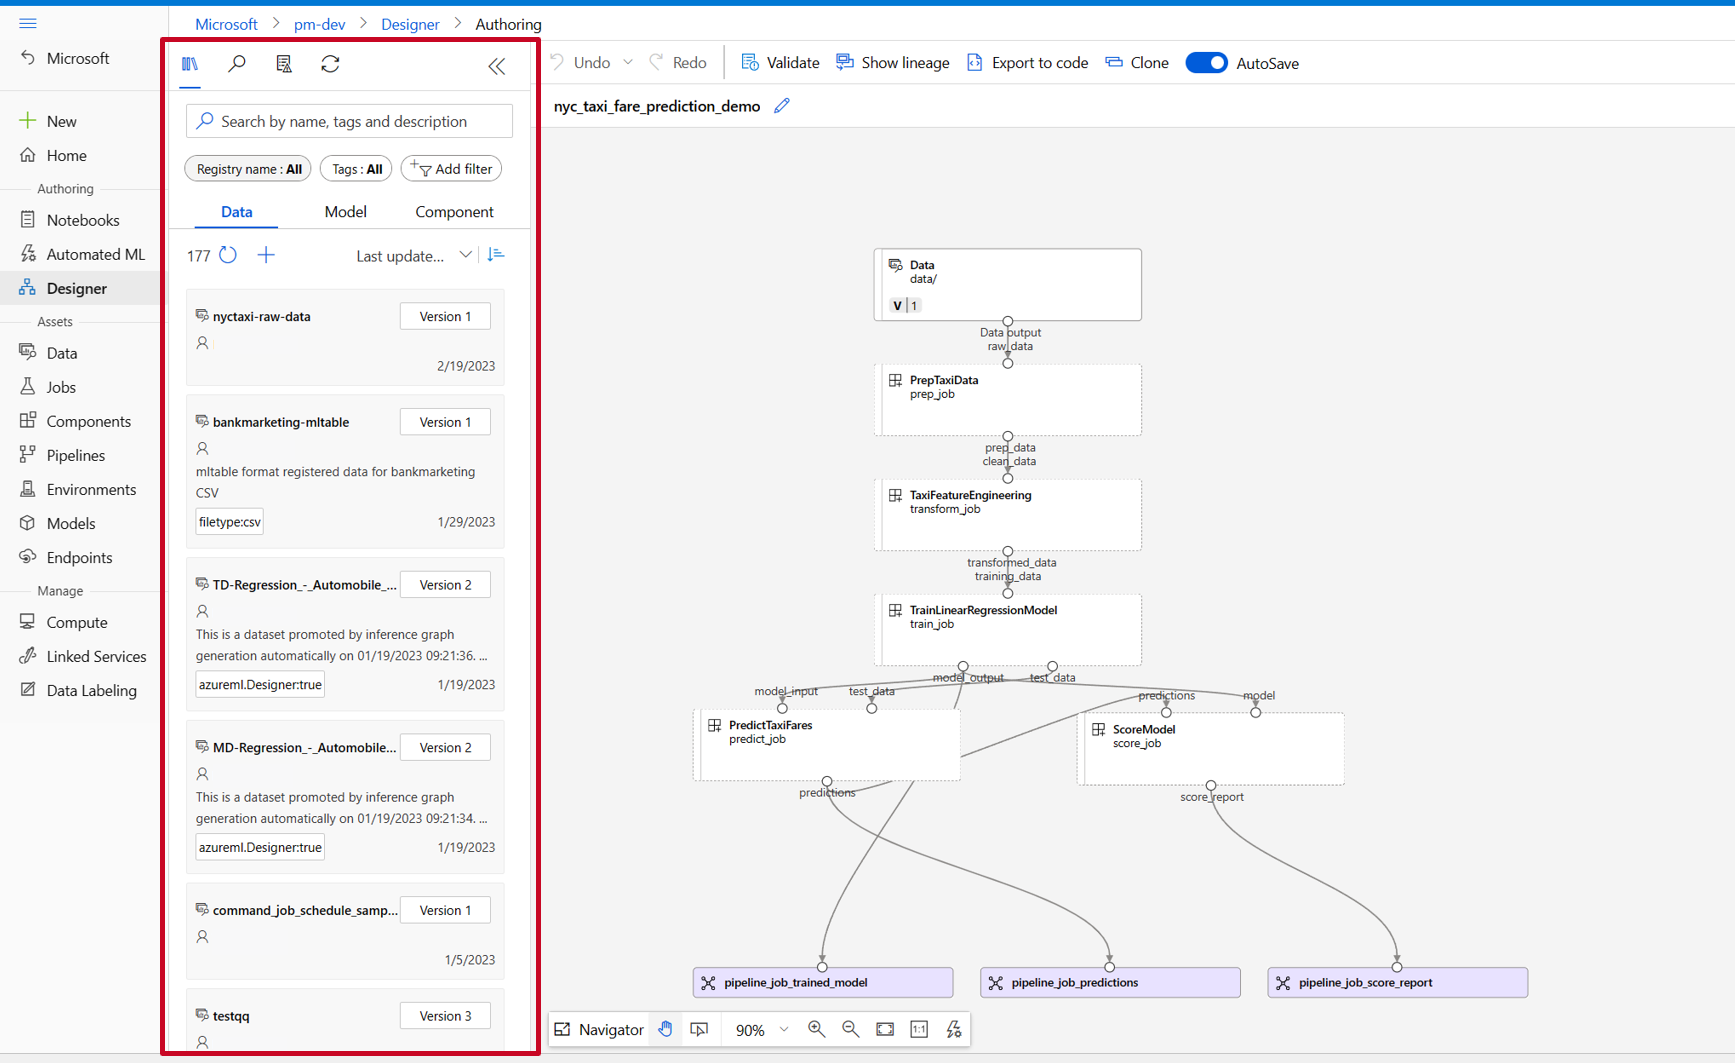Screen dimensions: 1735x1063
Task: Reset canvas zoom to 1:1
Action: [919, 1029]
